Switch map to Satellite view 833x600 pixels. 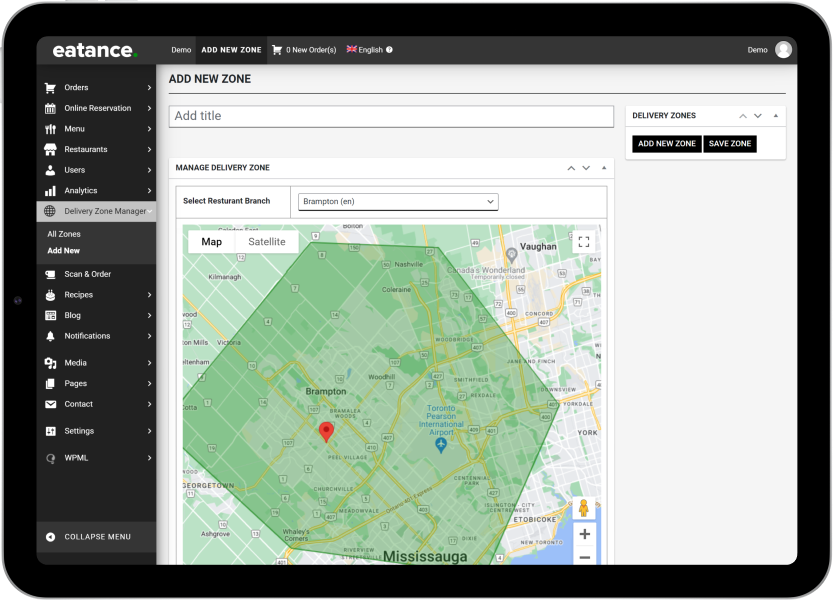(267, 242)
